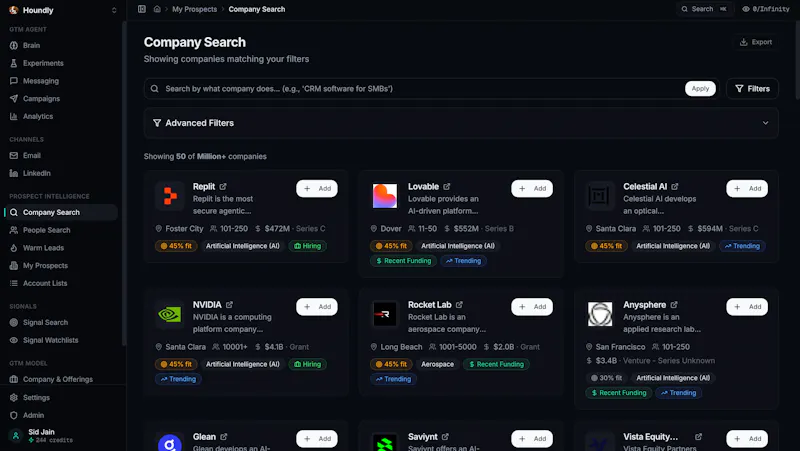
Task: Click the My Prospects sidebar icon
Action: pyautogui.click(x=14, y=266)
